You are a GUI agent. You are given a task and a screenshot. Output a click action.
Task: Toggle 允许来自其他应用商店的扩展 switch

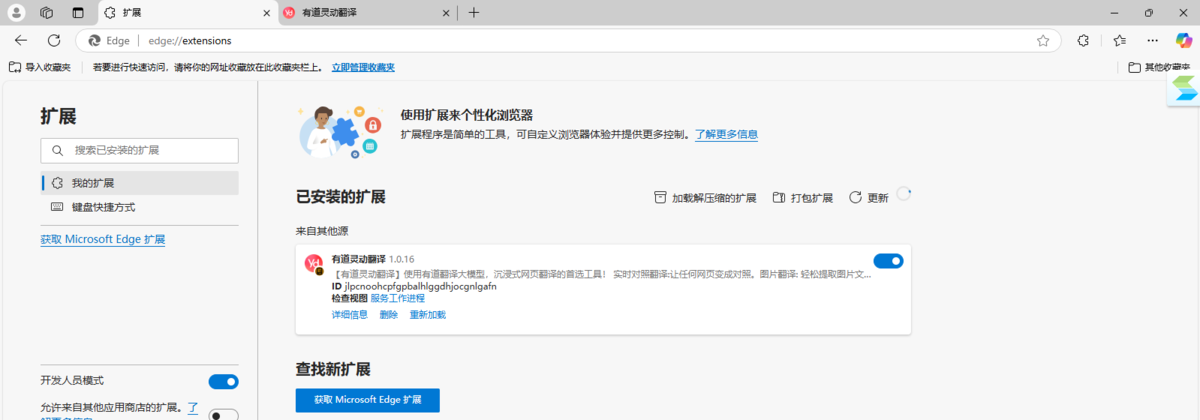point(223,415)
